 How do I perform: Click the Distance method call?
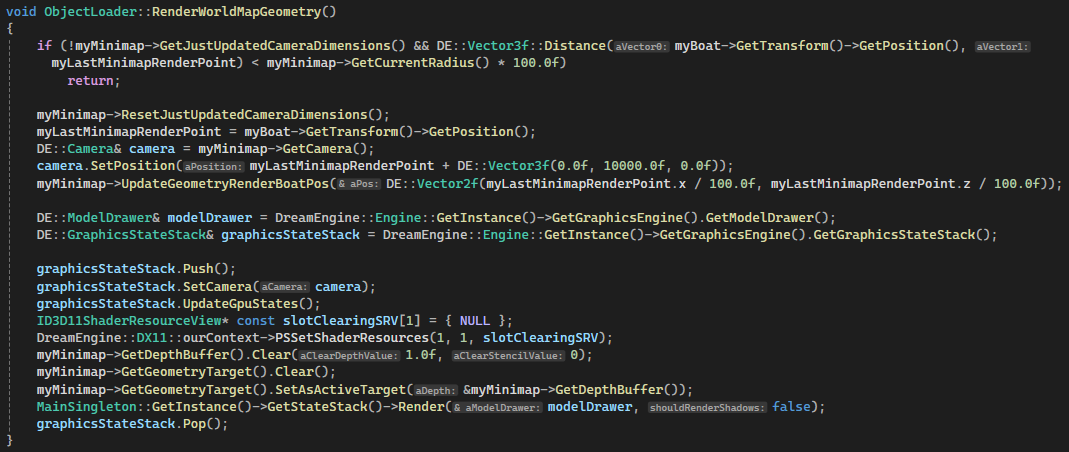click(574, 46)
